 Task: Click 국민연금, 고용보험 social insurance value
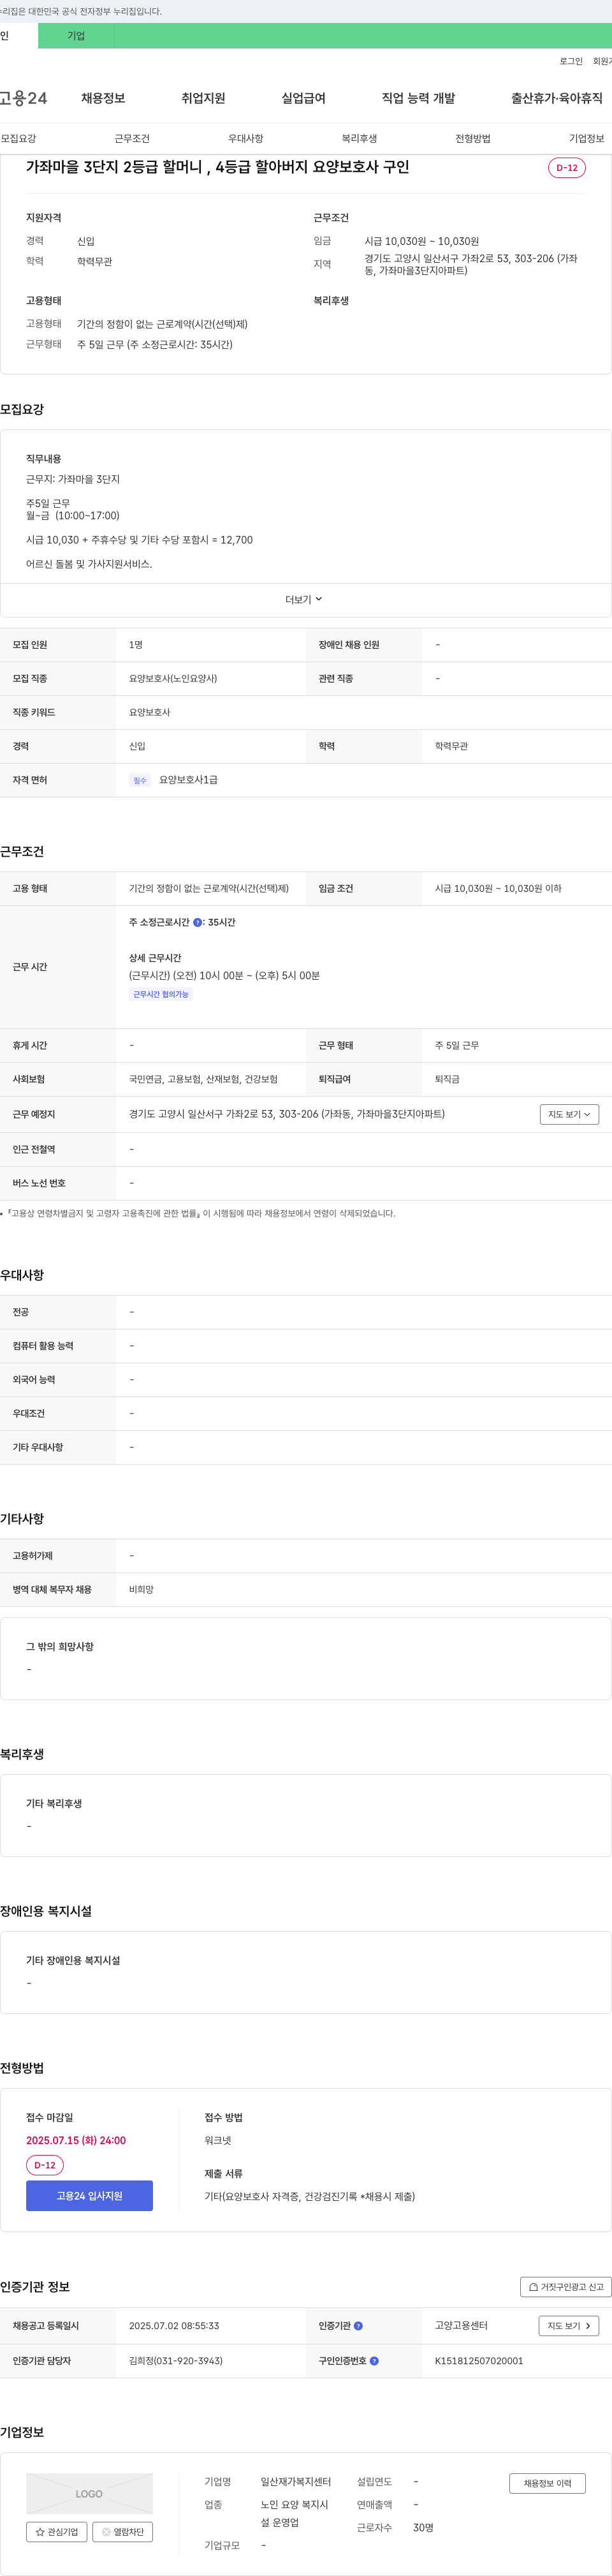pyautogui.click(x=203, y=1080)
